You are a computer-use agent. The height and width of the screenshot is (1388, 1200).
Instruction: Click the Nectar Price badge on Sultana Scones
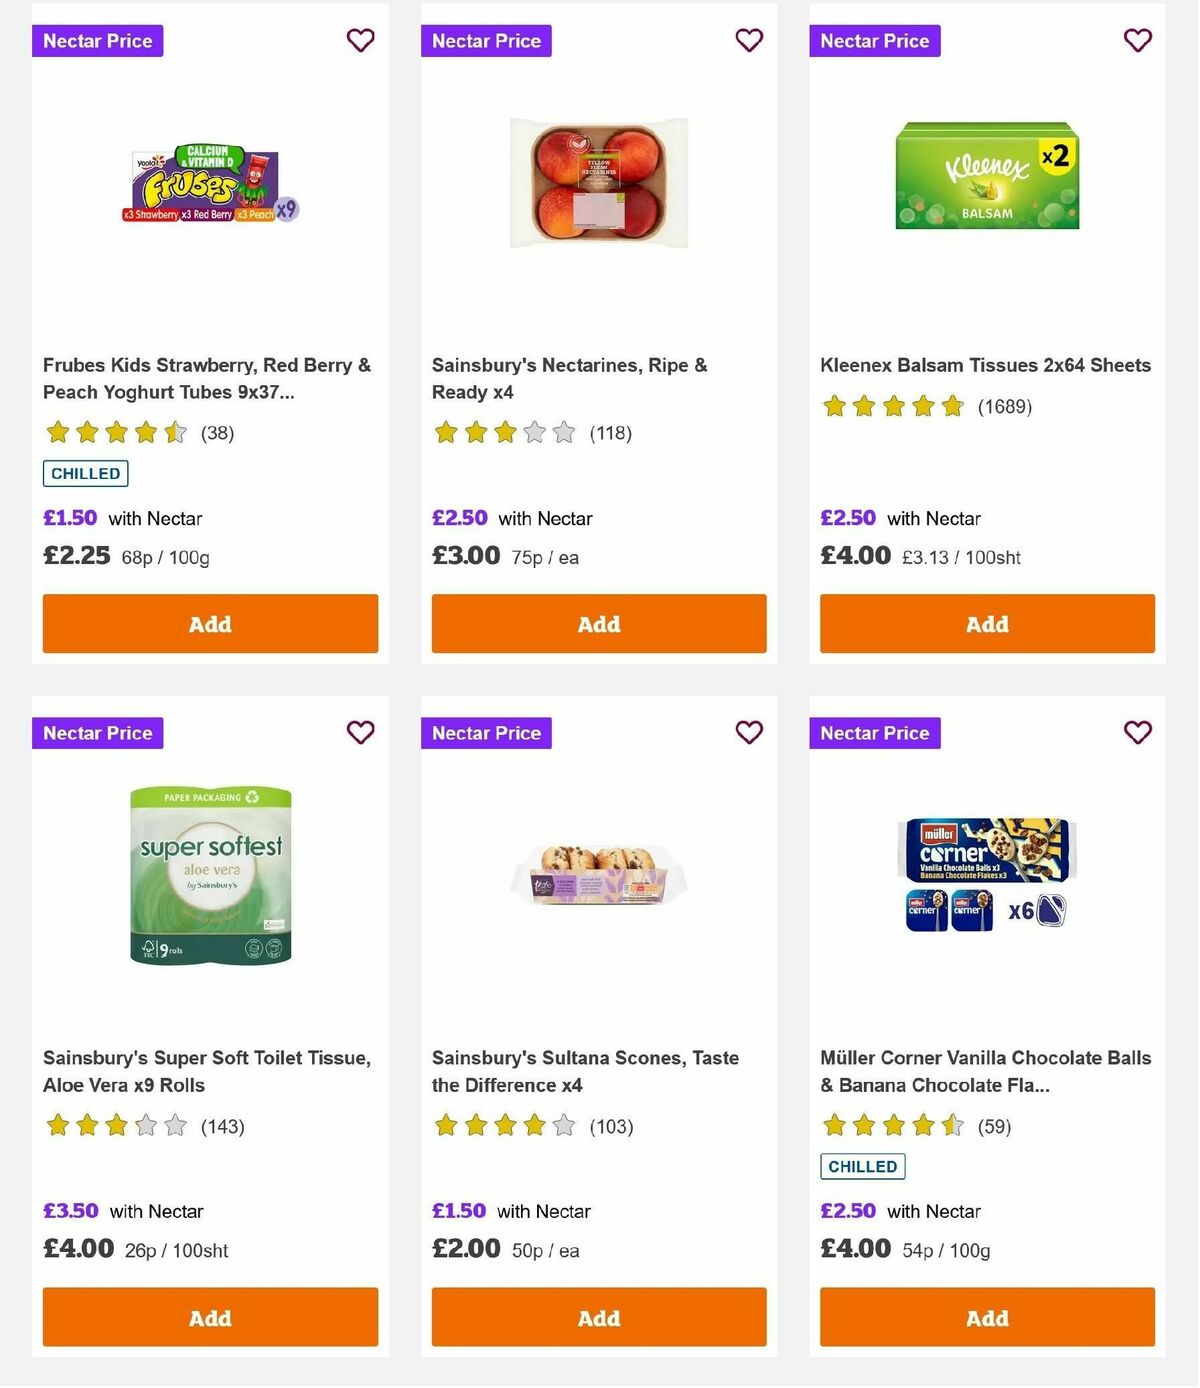coord(486,733)
